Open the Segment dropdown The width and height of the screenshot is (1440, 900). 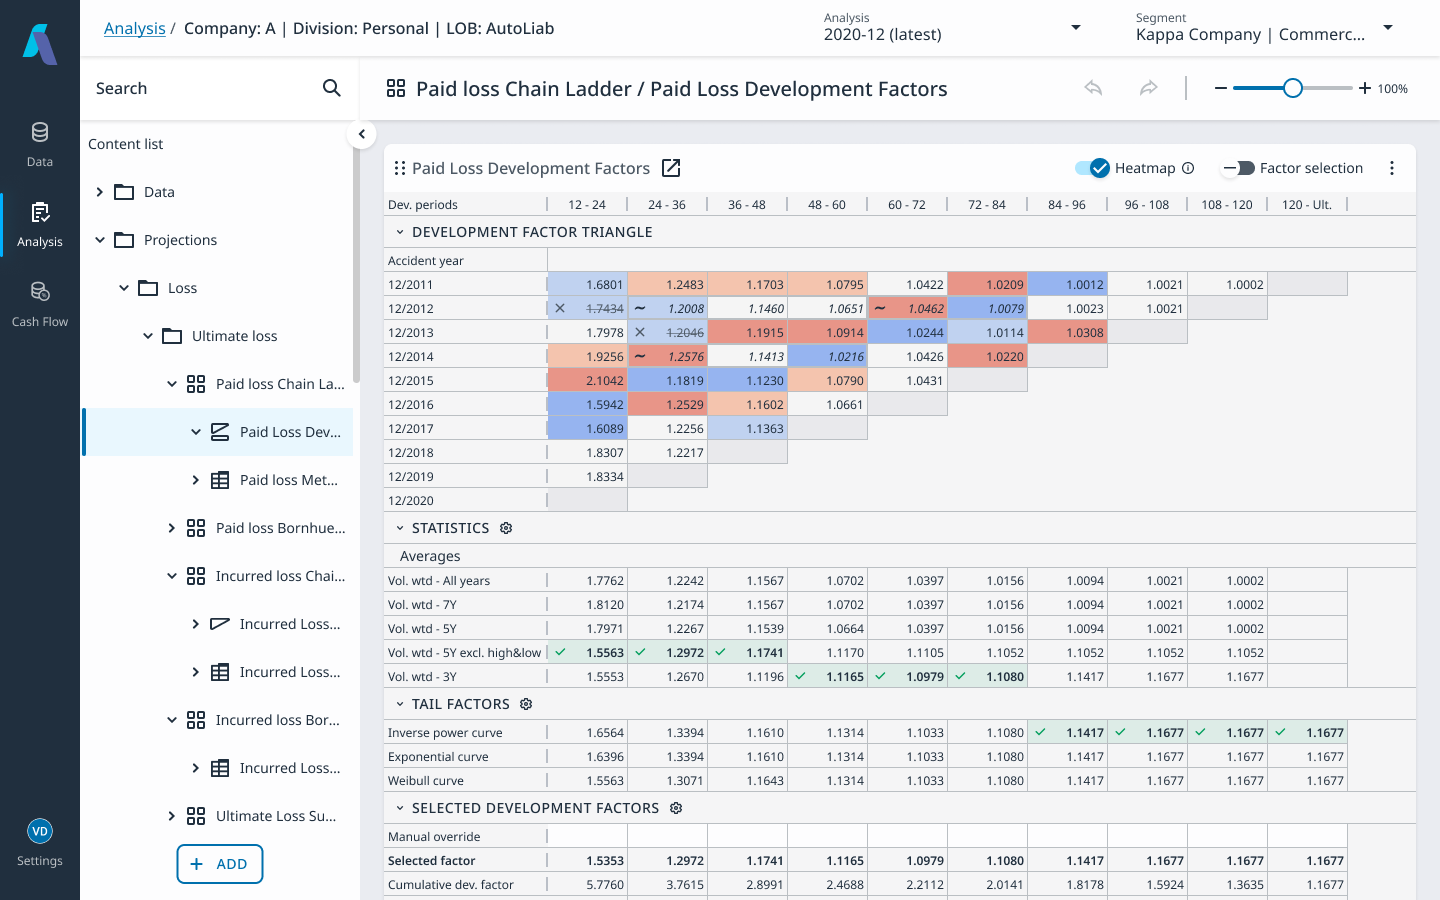pos(1266,28)
